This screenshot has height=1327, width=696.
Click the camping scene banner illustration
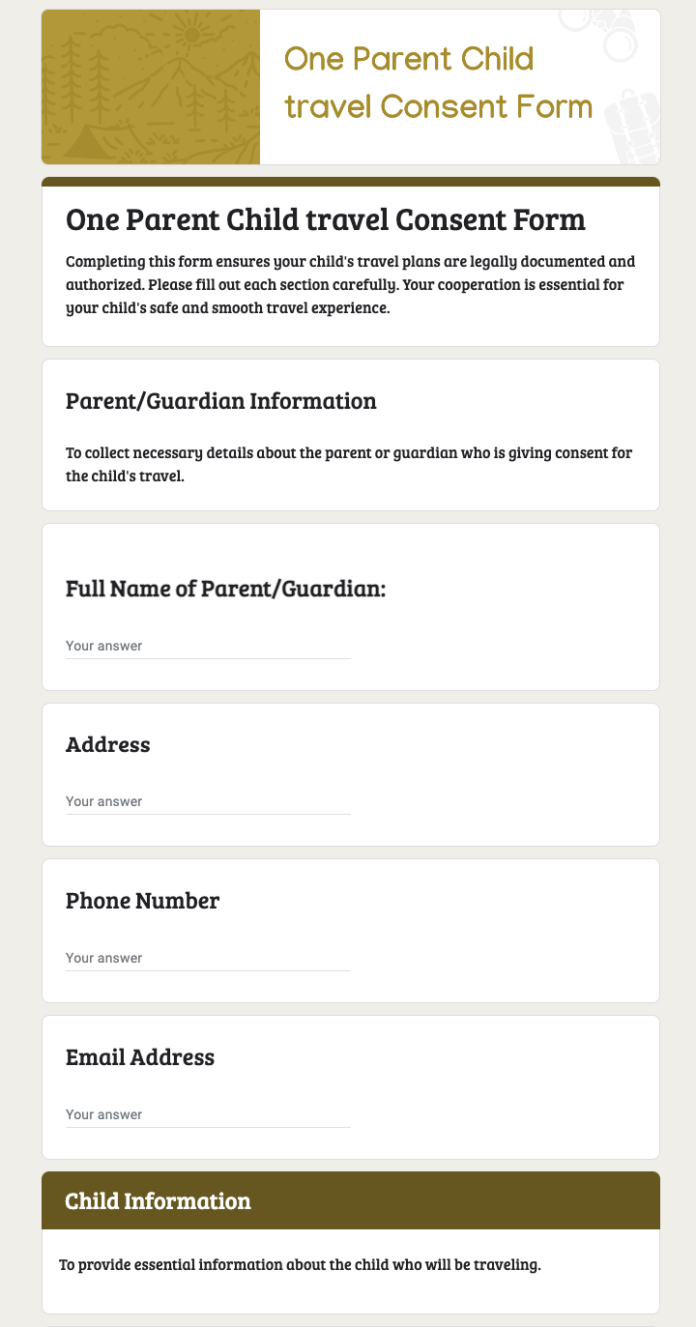150,85
